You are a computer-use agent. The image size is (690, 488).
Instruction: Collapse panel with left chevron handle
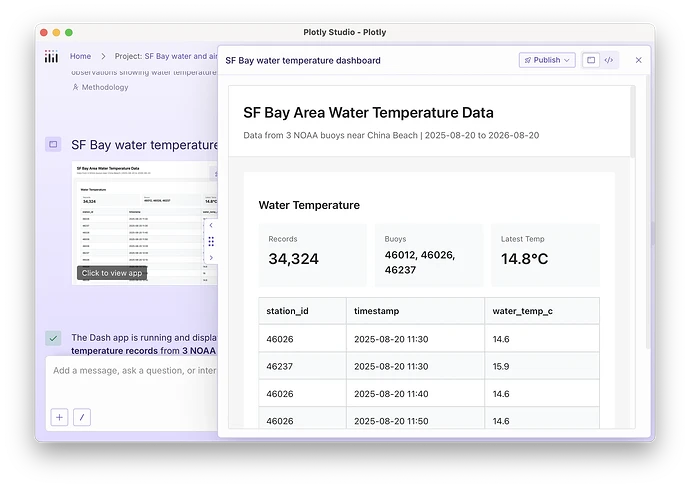(x=211, y=225)
